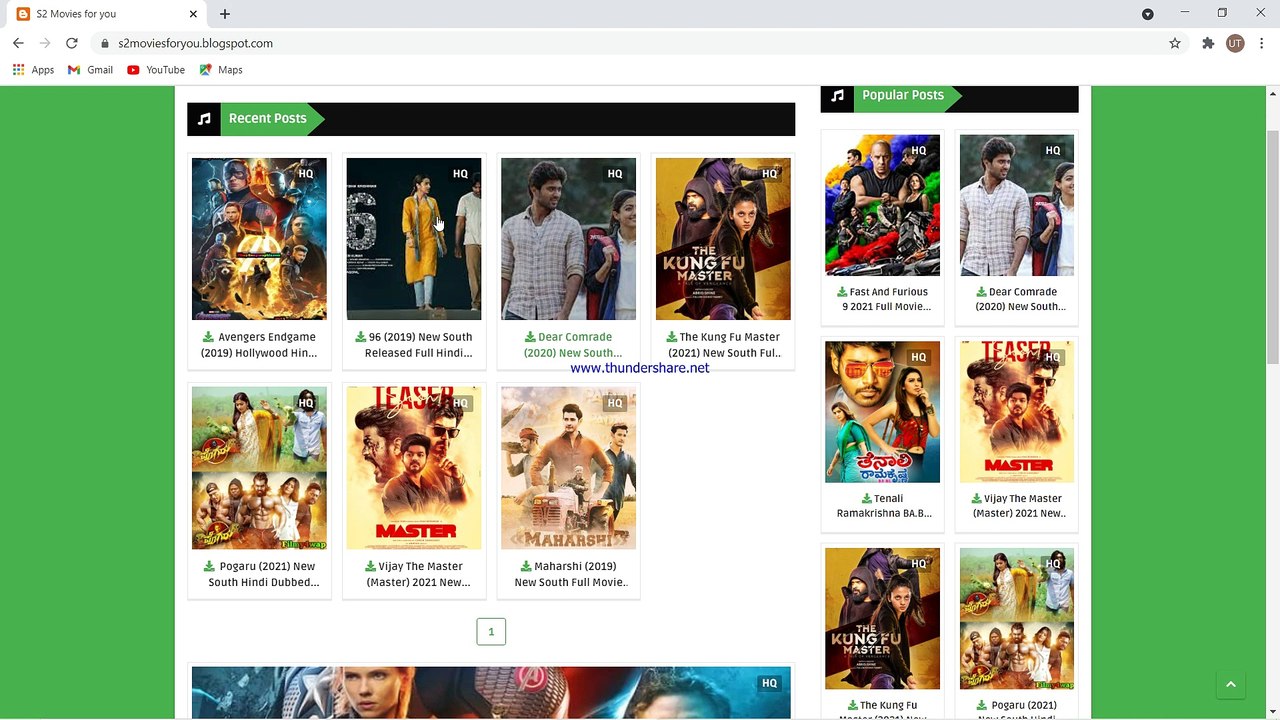Click the Fast And Furious 9 2021 title link
The width and height of the screenshot is (1280, 720).
(x=884, y=300)
